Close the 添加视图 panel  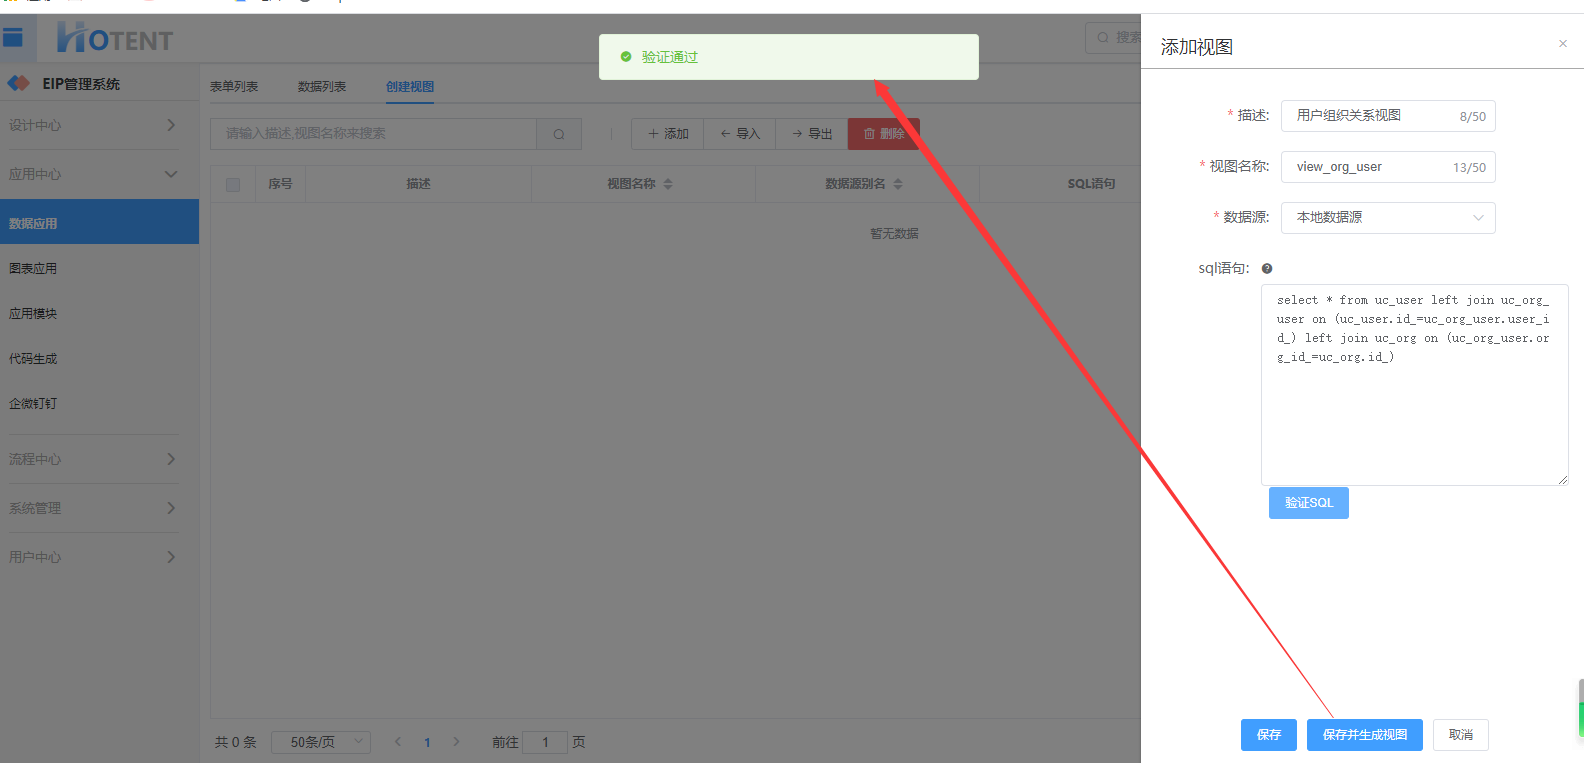click(1563, 43)
